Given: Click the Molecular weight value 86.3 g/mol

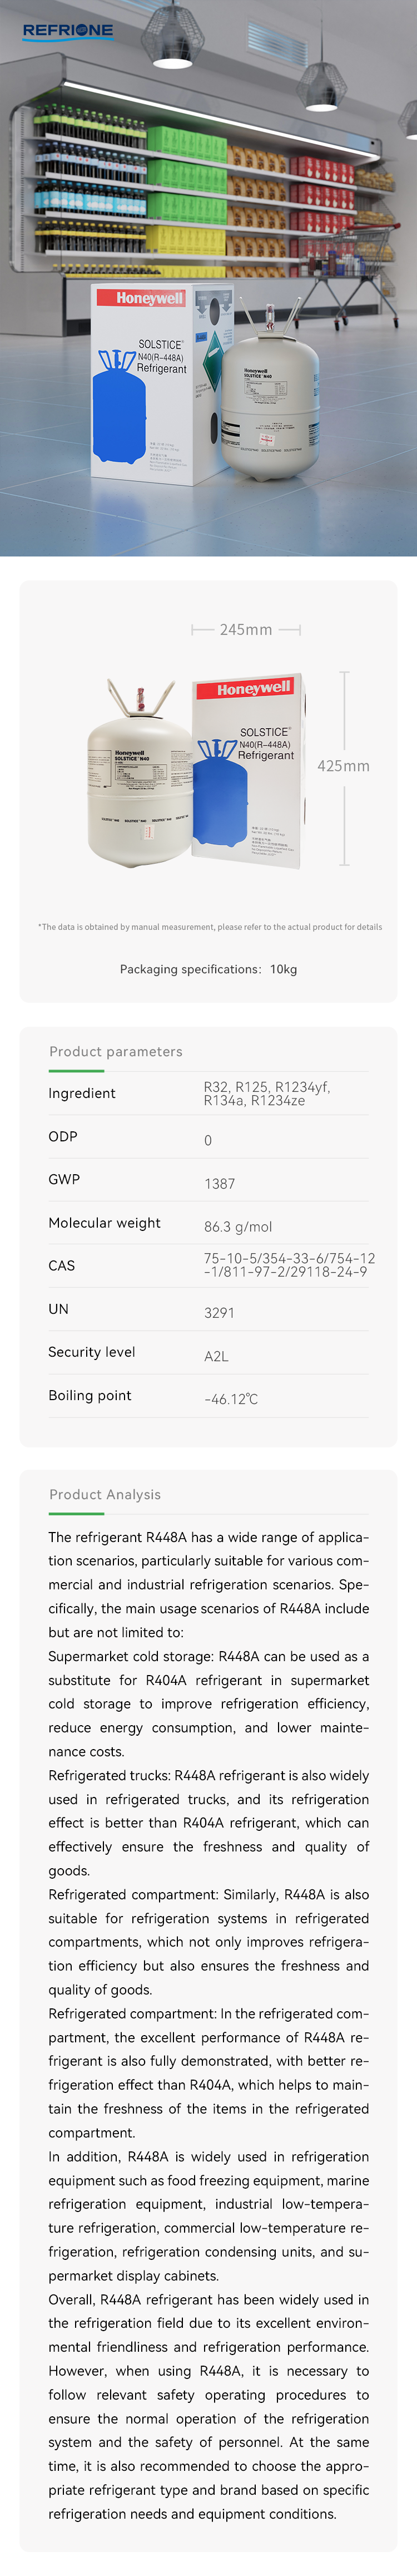Looking at the screenshot, I should click(238, 1227).
